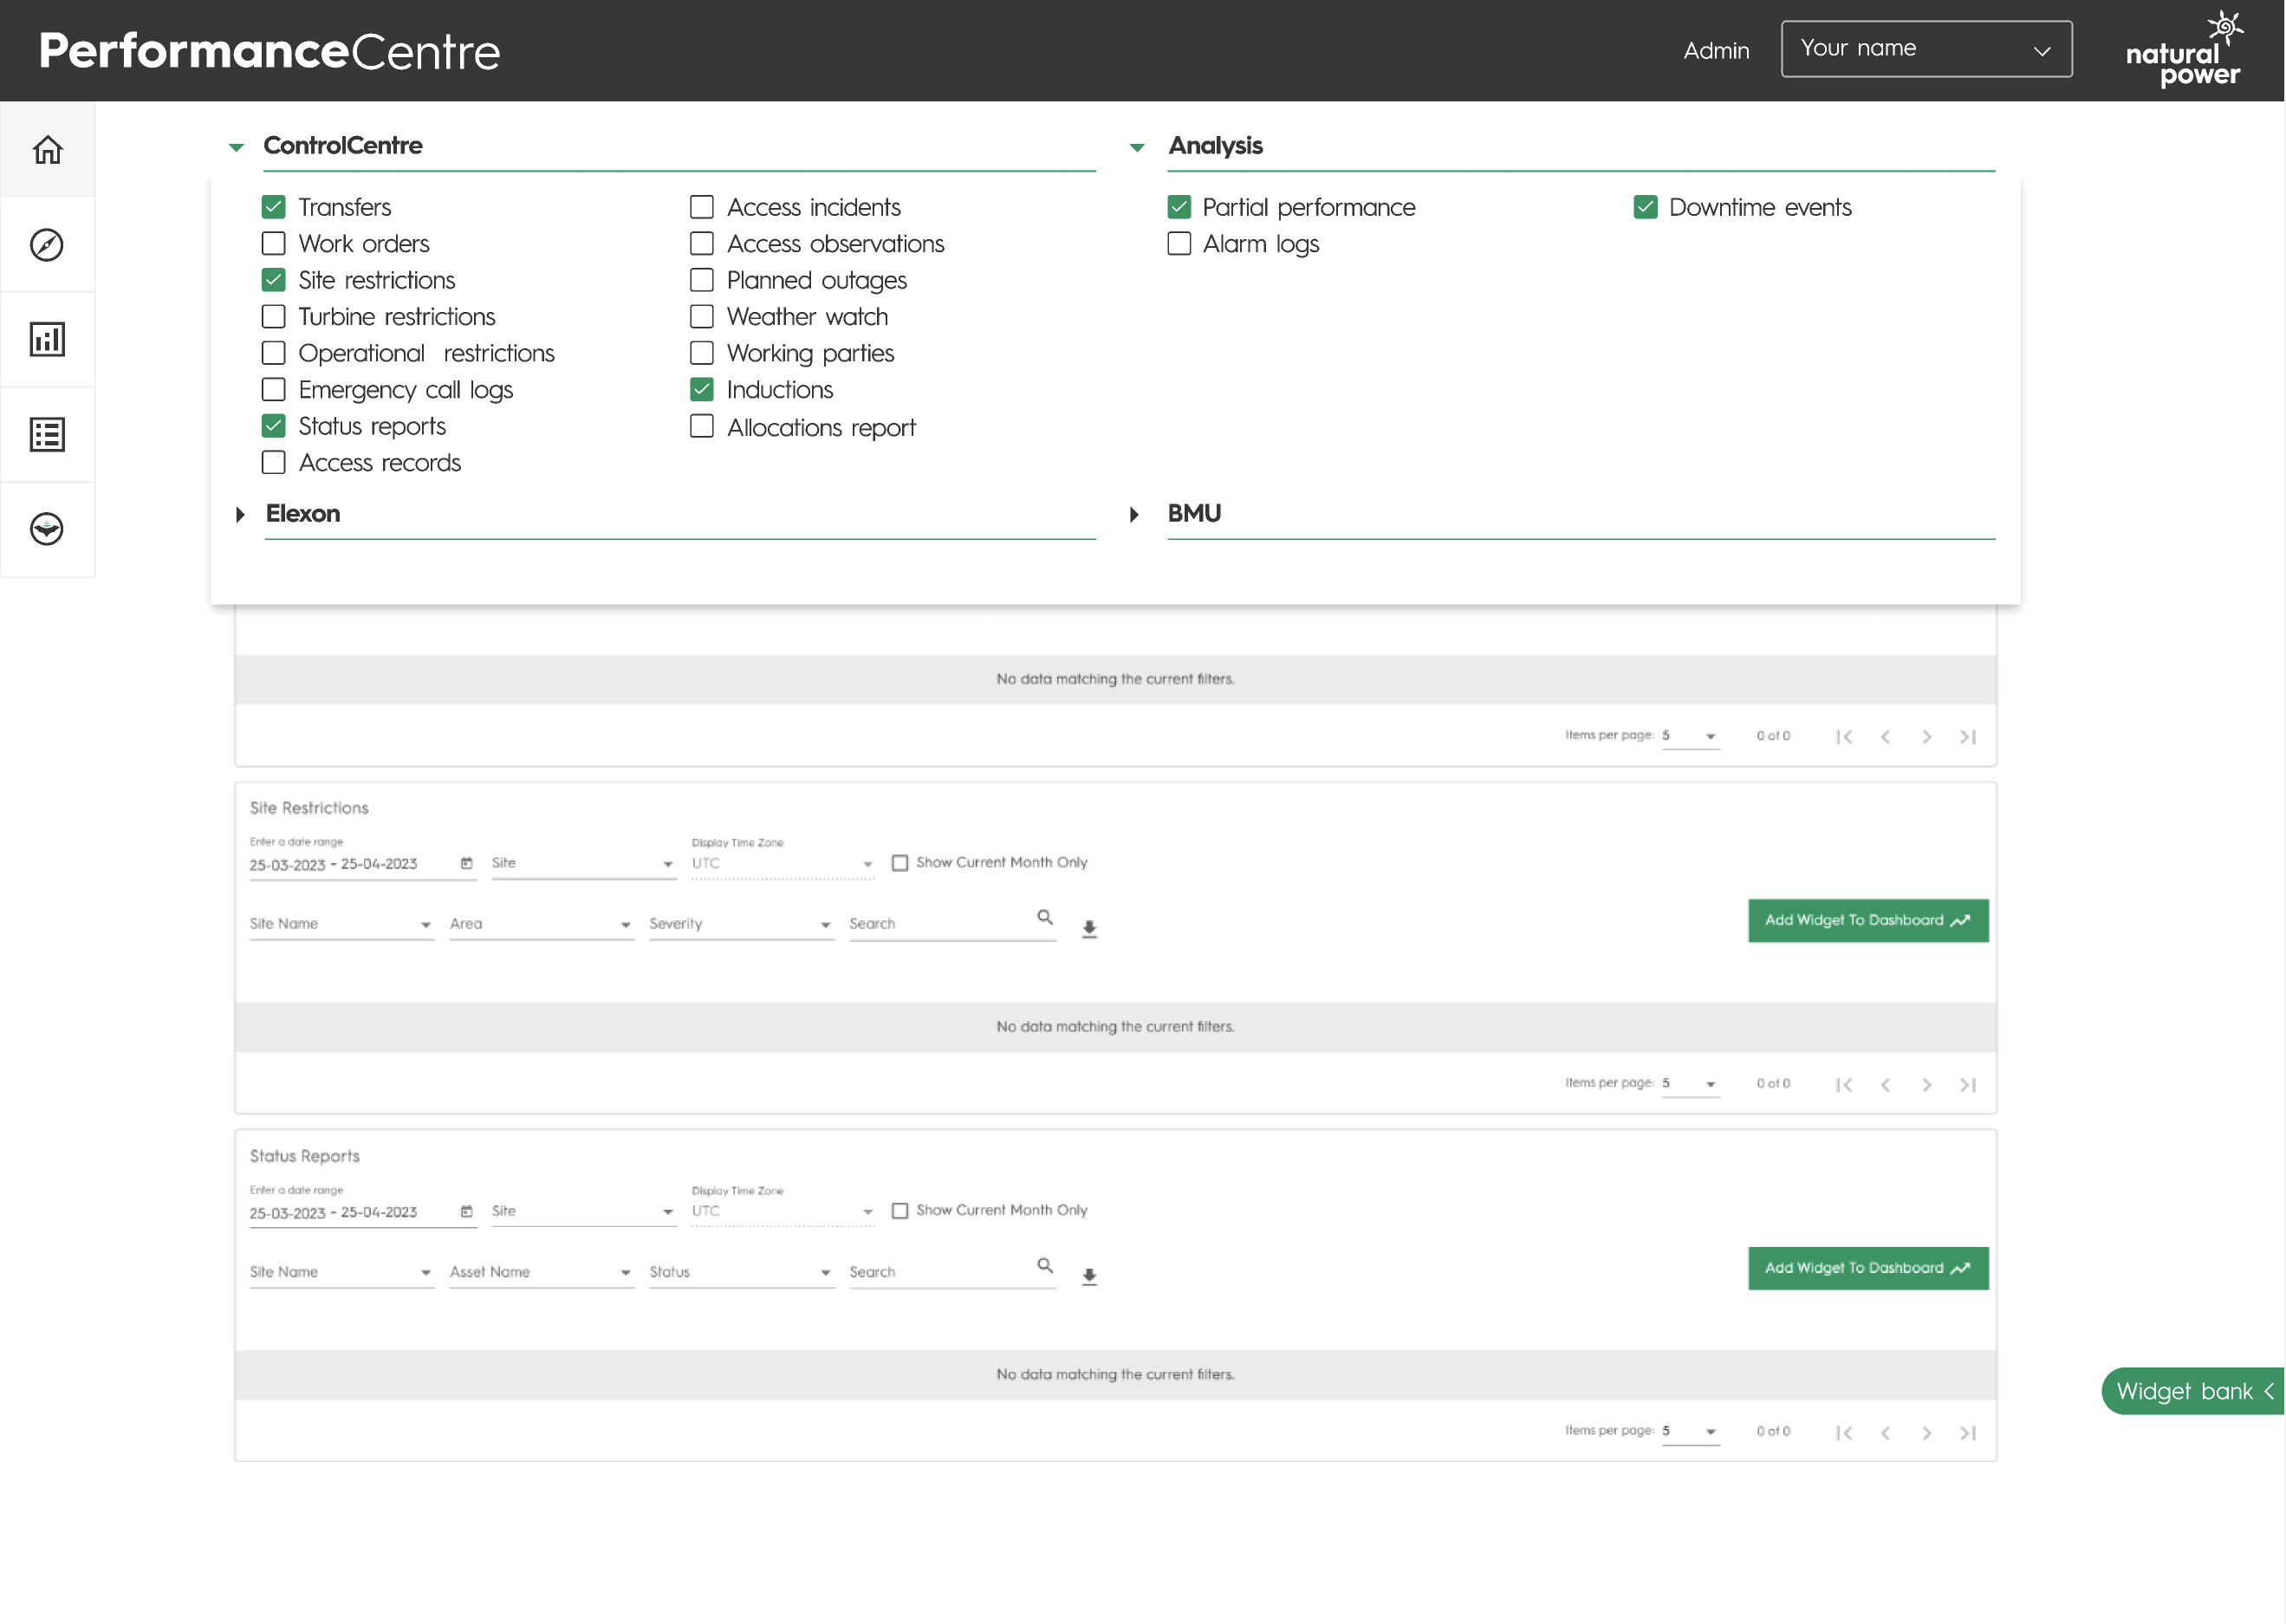Tick the Alarm logs checkbox
Viewport: 2286px width, 1624px height.
point(1179,244)
